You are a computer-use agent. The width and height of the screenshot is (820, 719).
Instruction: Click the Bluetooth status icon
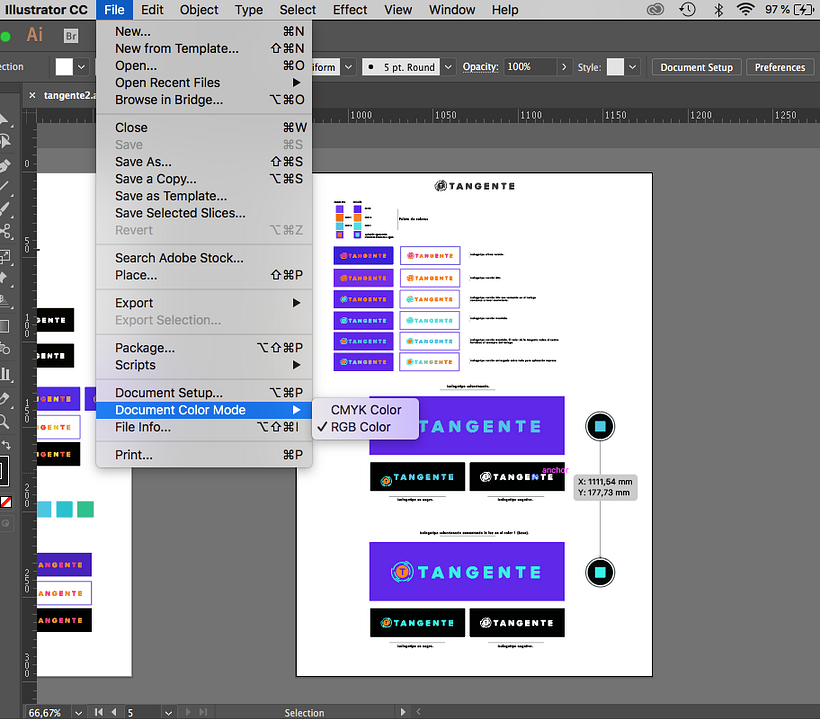click(719, 9)
